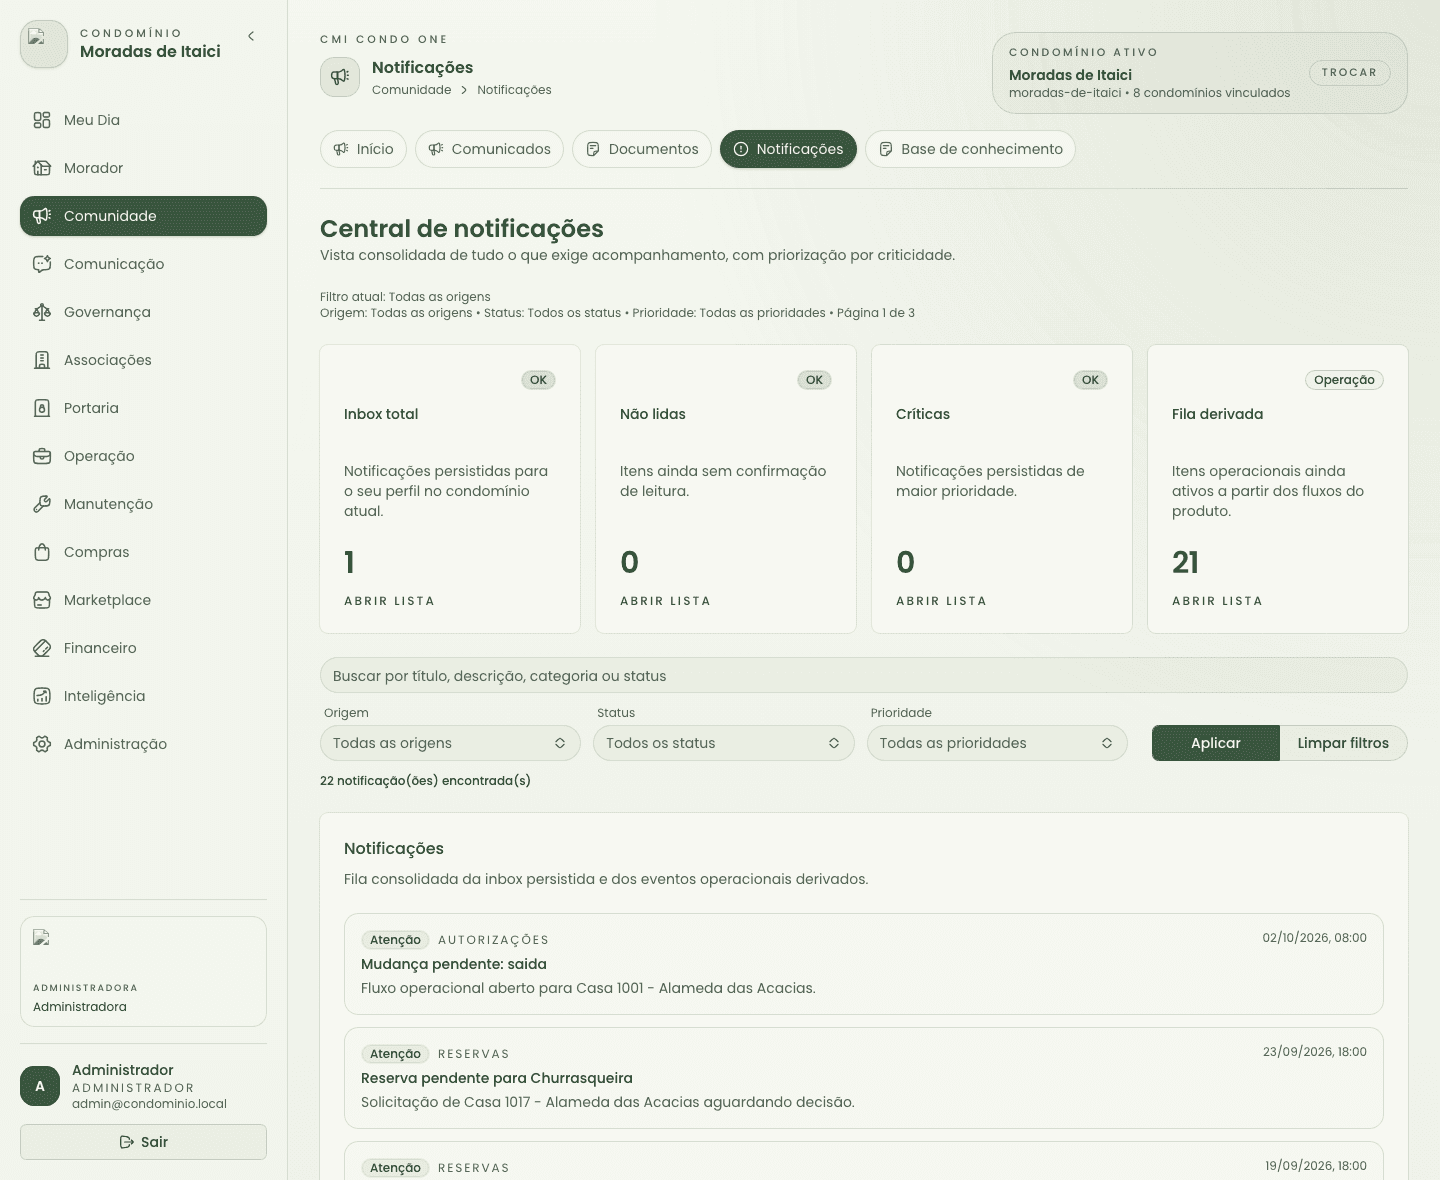Click the Manutenção wrench icon

click(x=42, y=504)
